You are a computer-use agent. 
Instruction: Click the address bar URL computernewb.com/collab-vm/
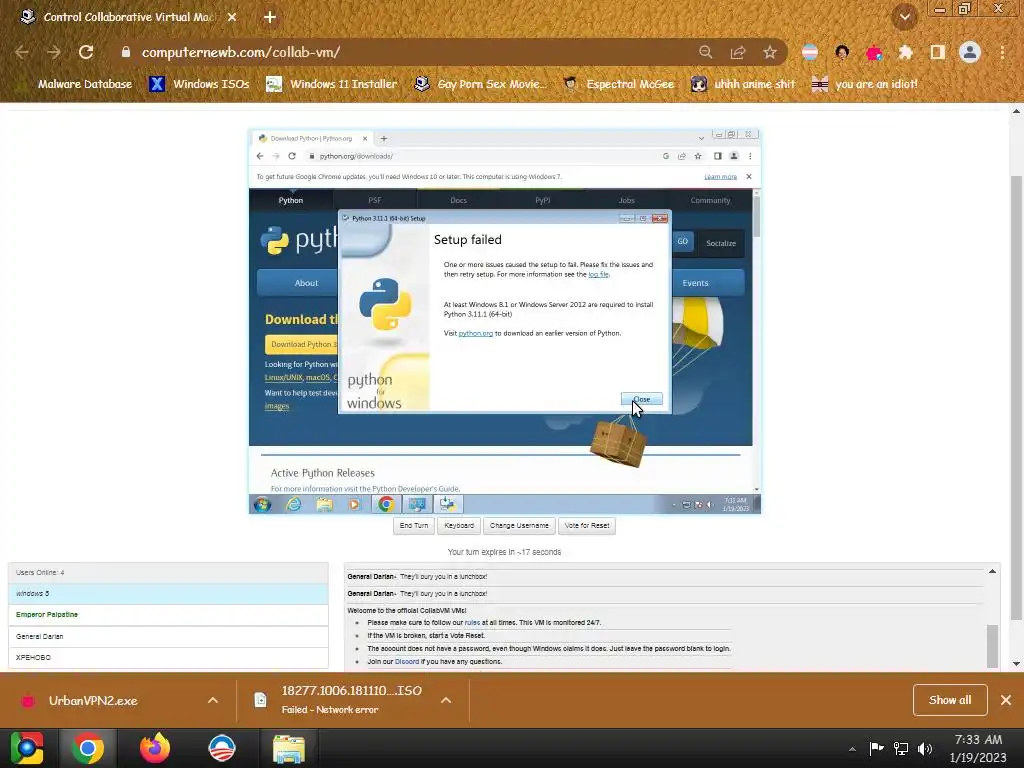click(x=240, y=52)
